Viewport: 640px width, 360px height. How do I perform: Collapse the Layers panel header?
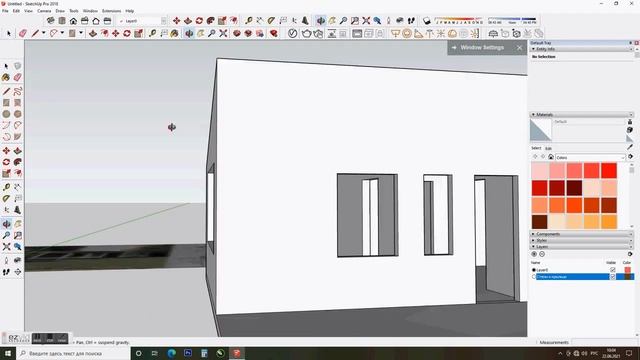[x=582, y=247]
